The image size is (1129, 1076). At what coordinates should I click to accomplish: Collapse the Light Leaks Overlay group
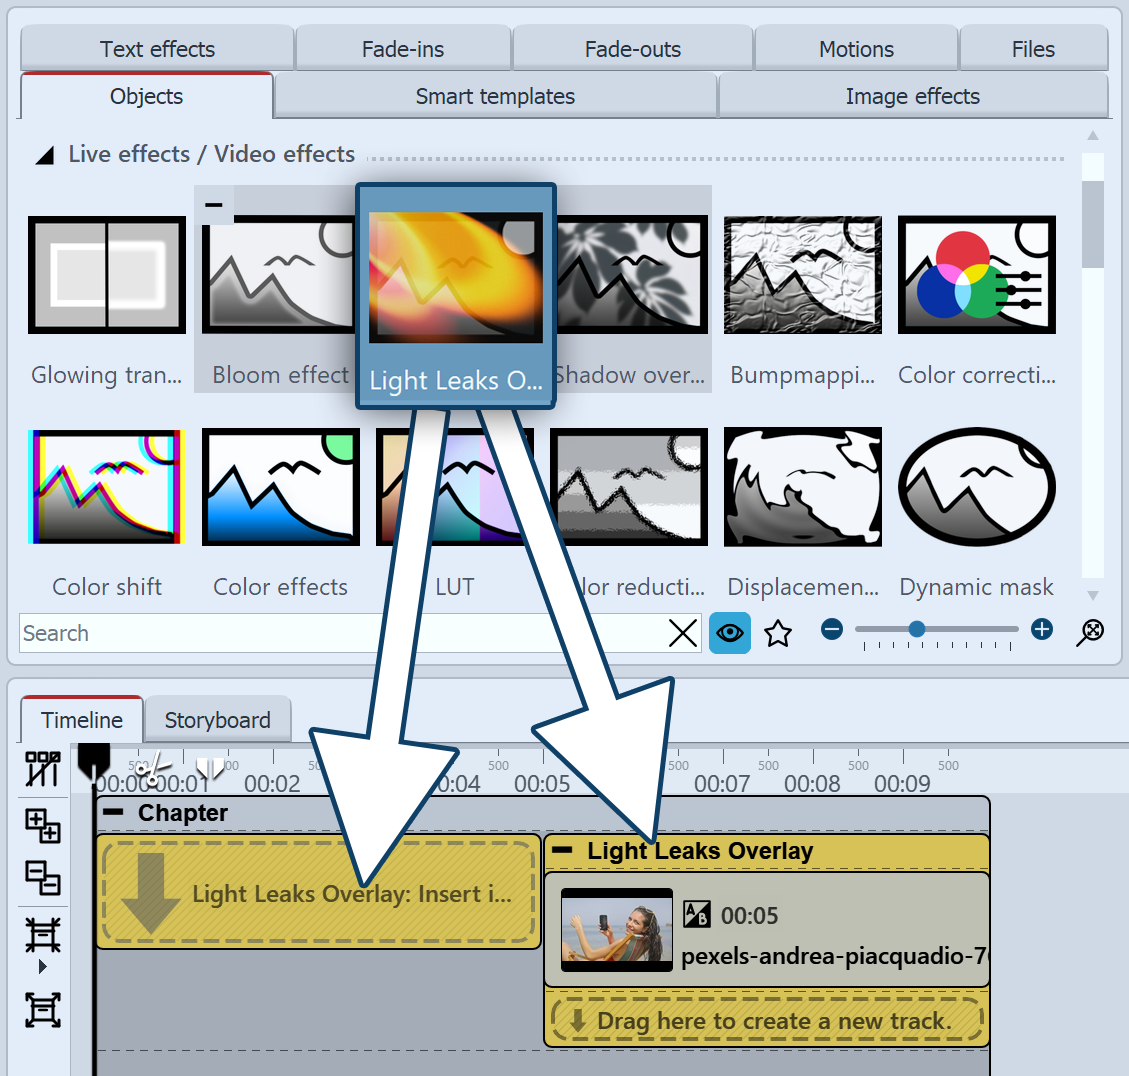pos(563,851)
